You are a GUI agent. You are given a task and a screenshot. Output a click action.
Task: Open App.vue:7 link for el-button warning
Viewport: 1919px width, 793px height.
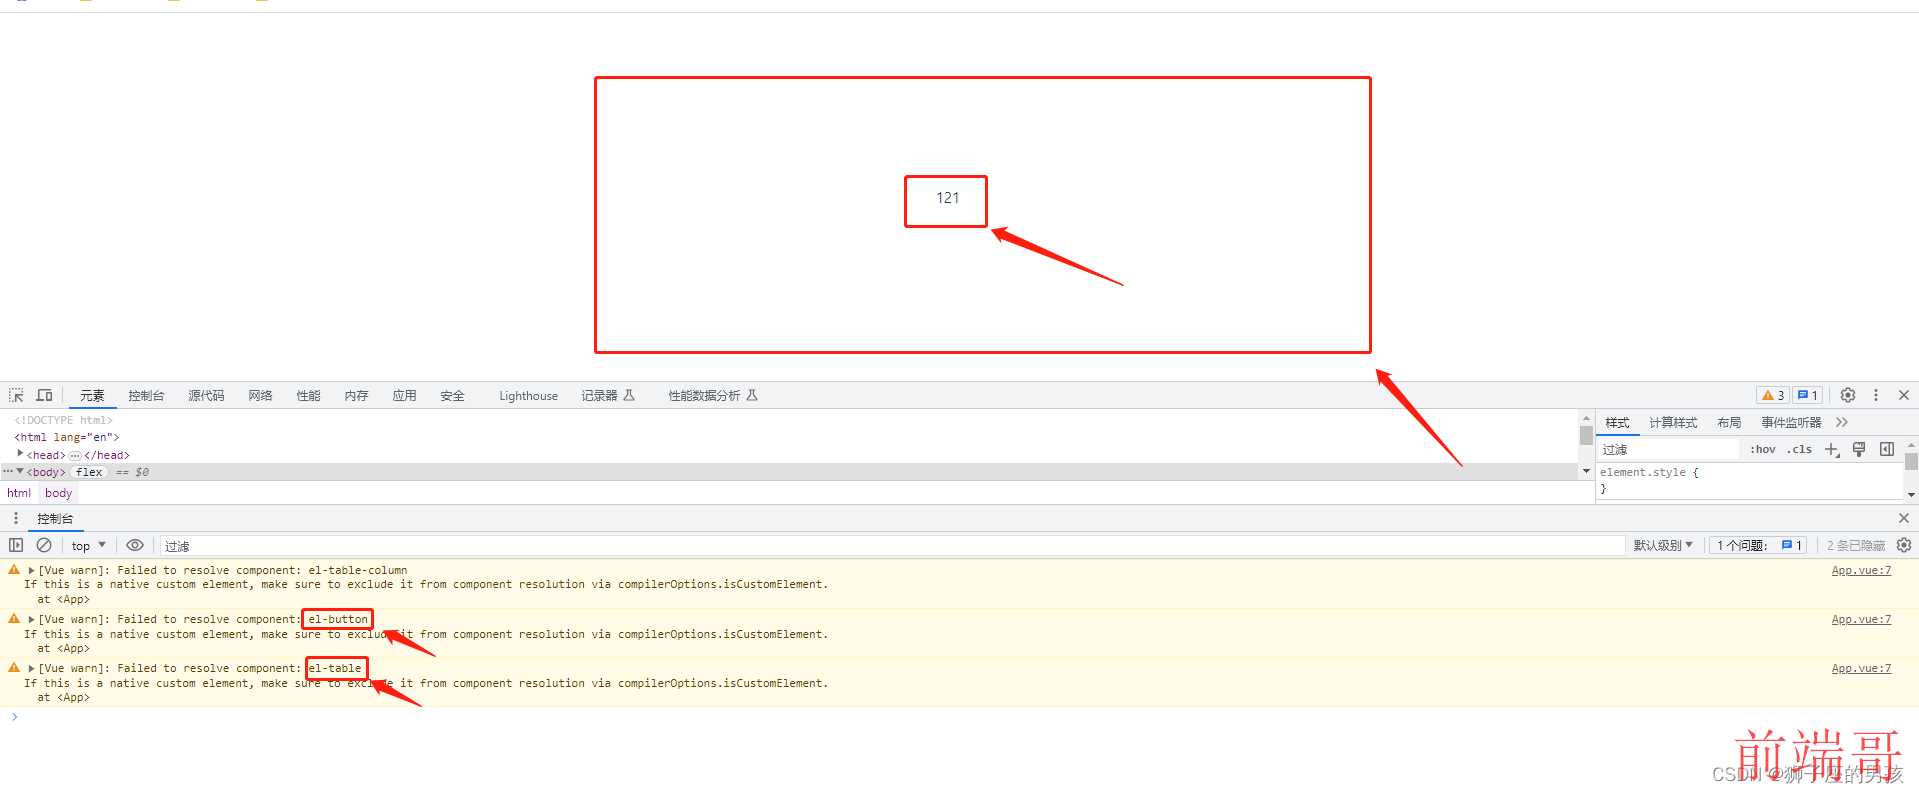(x=1861, y=619)
